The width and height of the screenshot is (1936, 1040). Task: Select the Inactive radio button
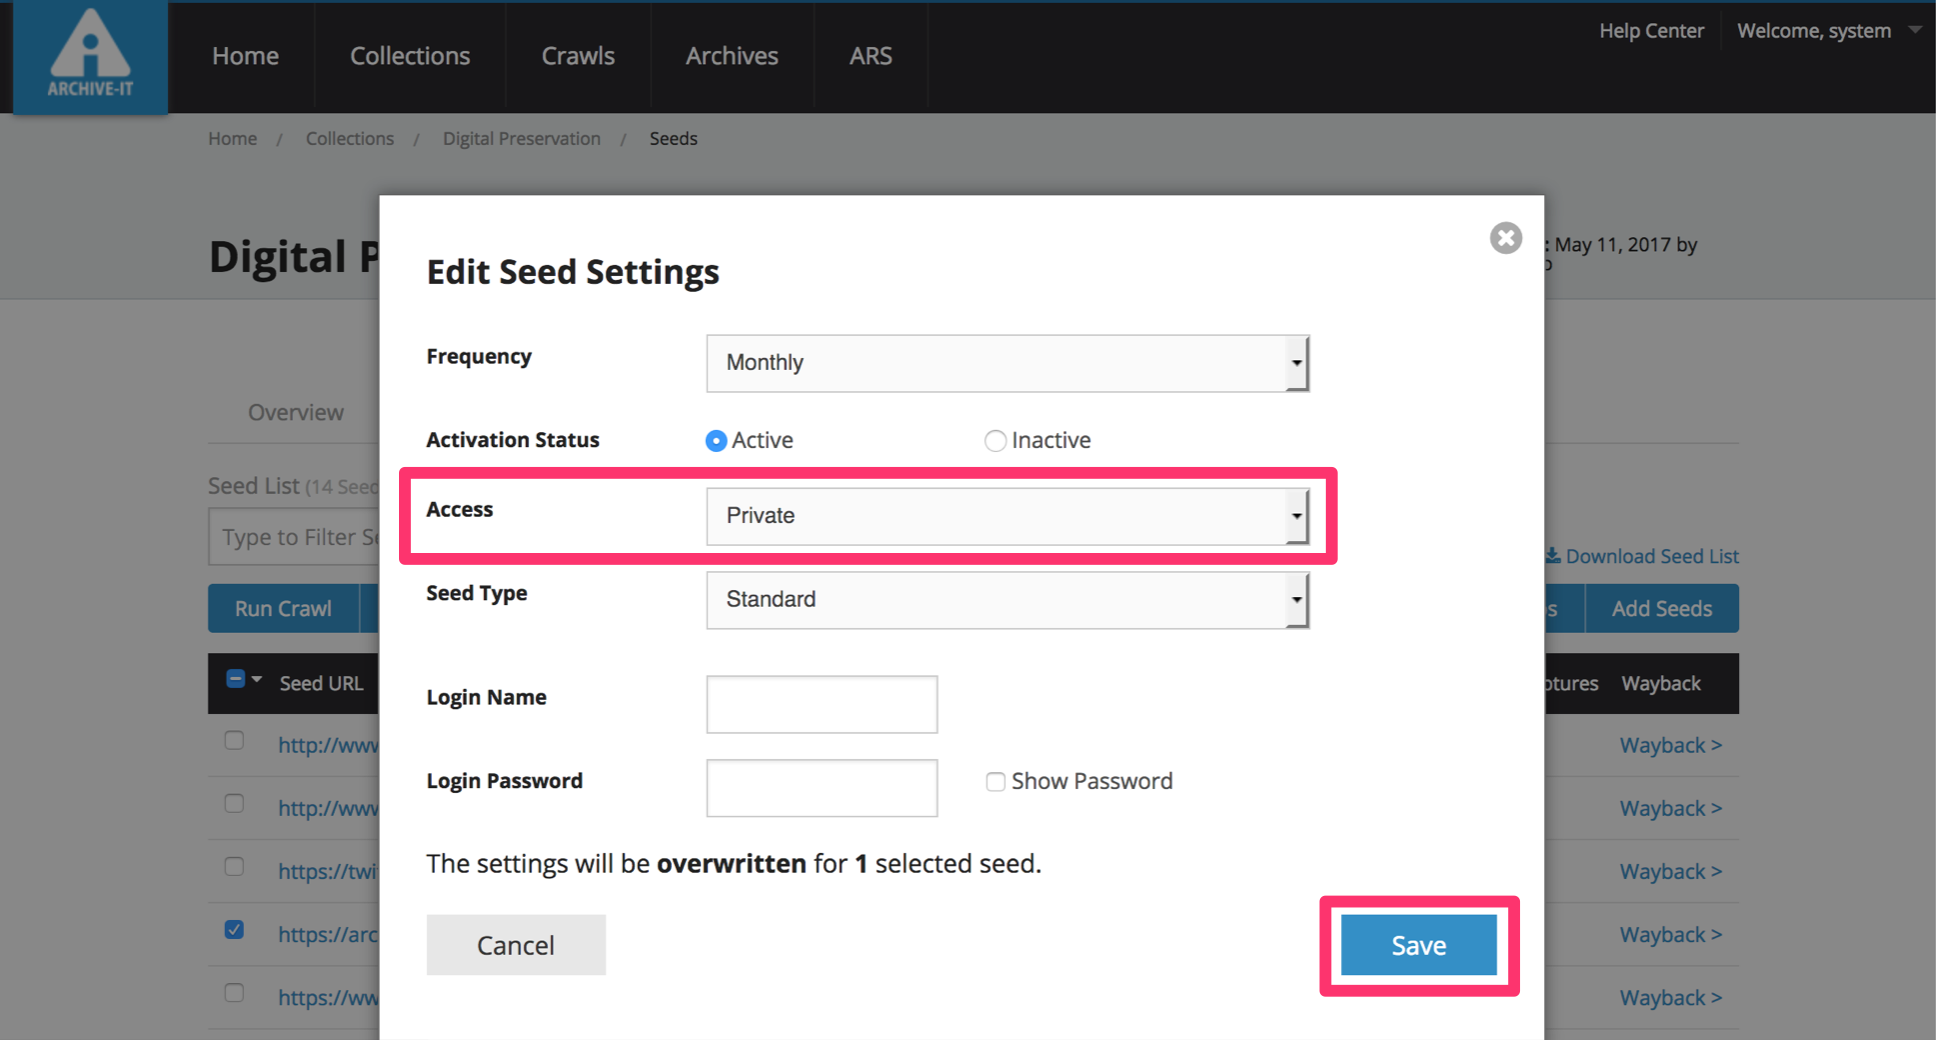pos(995,441)
